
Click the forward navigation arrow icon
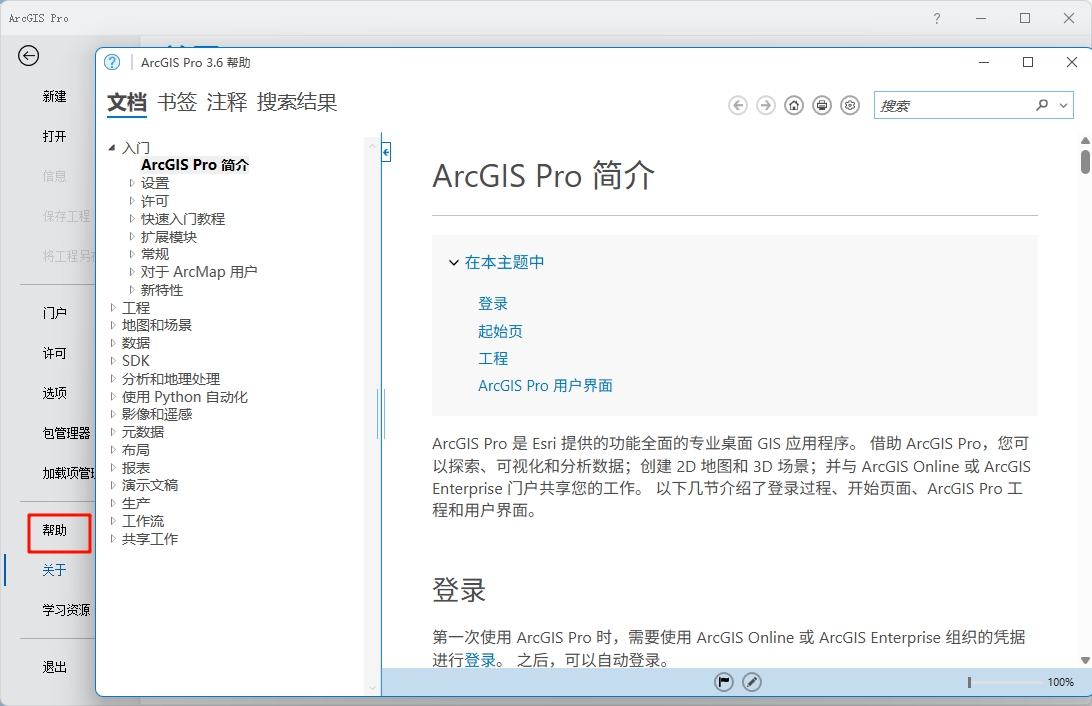click(766, 105)
